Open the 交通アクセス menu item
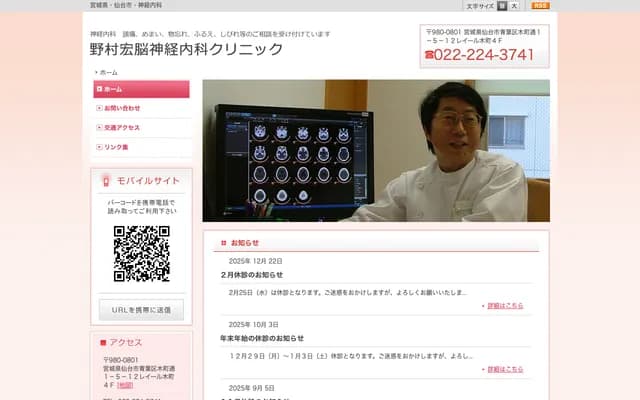This screenshot has height=400, width=640. (x=141, y=128)
